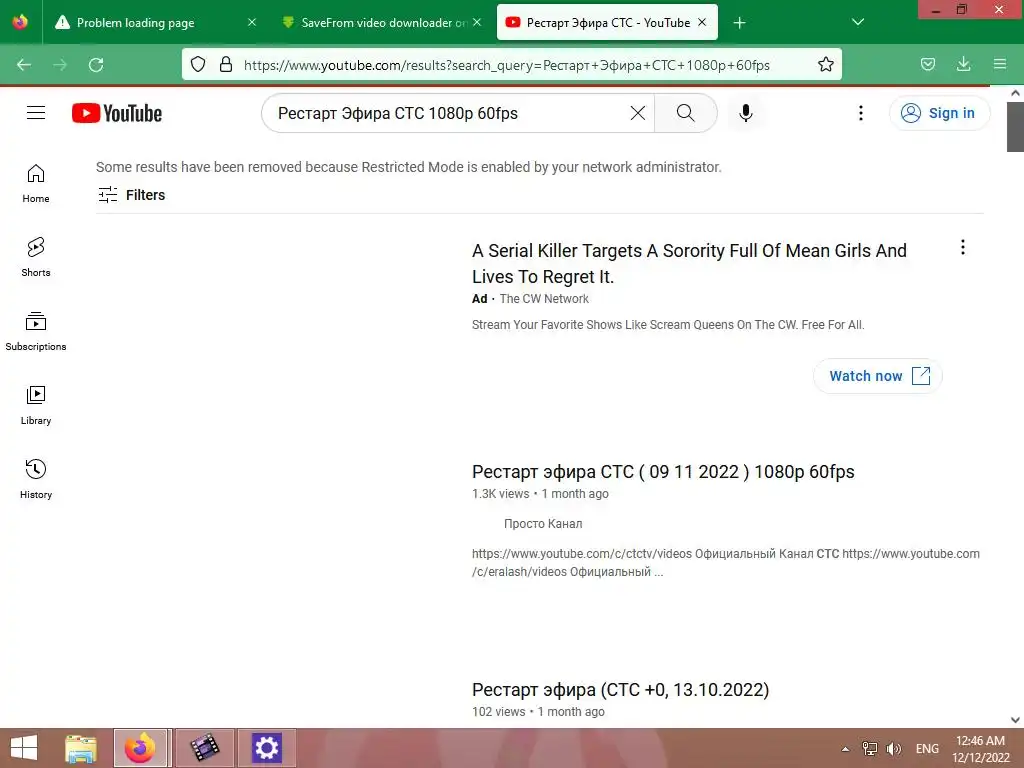The width and height of the screenshot is (1024, 768).
Task: Click the page vertical scrollbar thumb
Action: [1015, 127]
